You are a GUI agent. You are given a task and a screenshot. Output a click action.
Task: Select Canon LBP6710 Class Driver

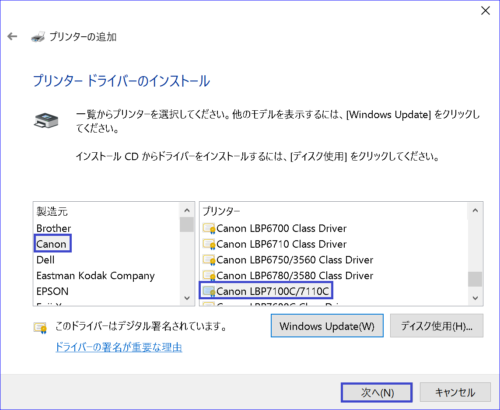click(x=281, y=244)
